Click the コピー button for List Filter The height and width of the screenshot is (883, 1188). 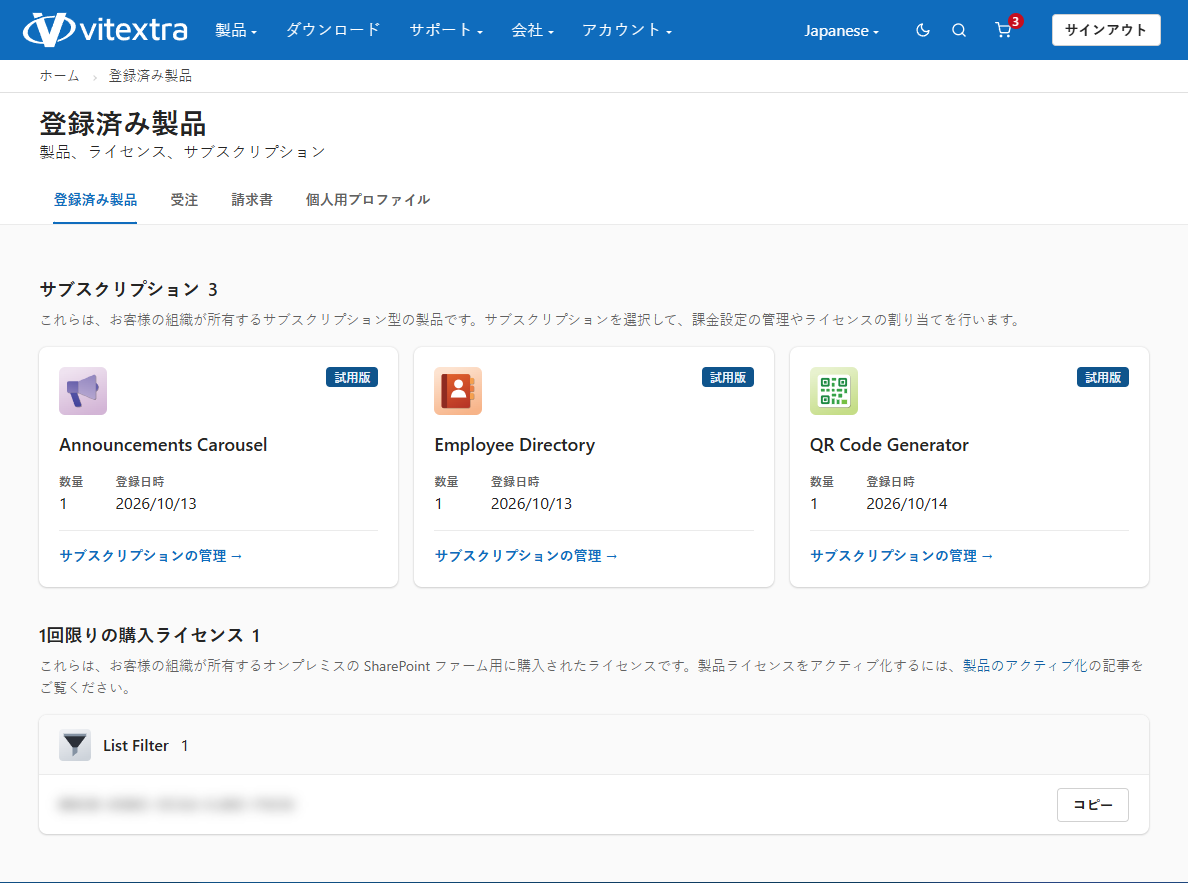click(1093, 804)
